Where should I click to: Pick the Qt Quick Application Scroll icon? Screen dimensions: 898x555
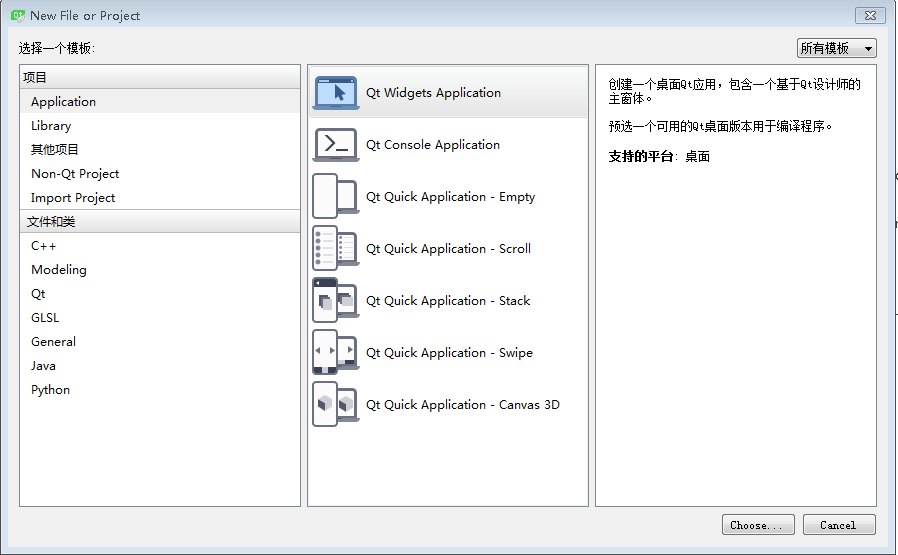pyautogui.click(x=336, y=249)
